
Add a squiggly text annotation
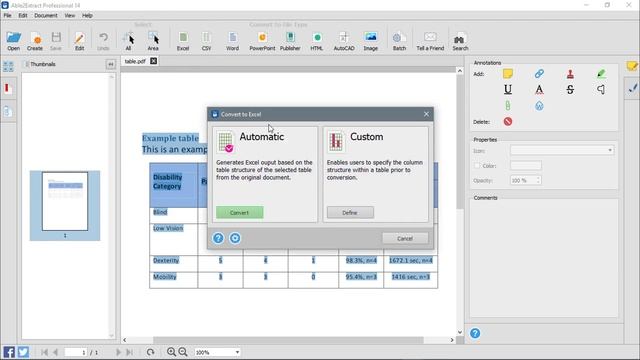(x=539, y=89)
